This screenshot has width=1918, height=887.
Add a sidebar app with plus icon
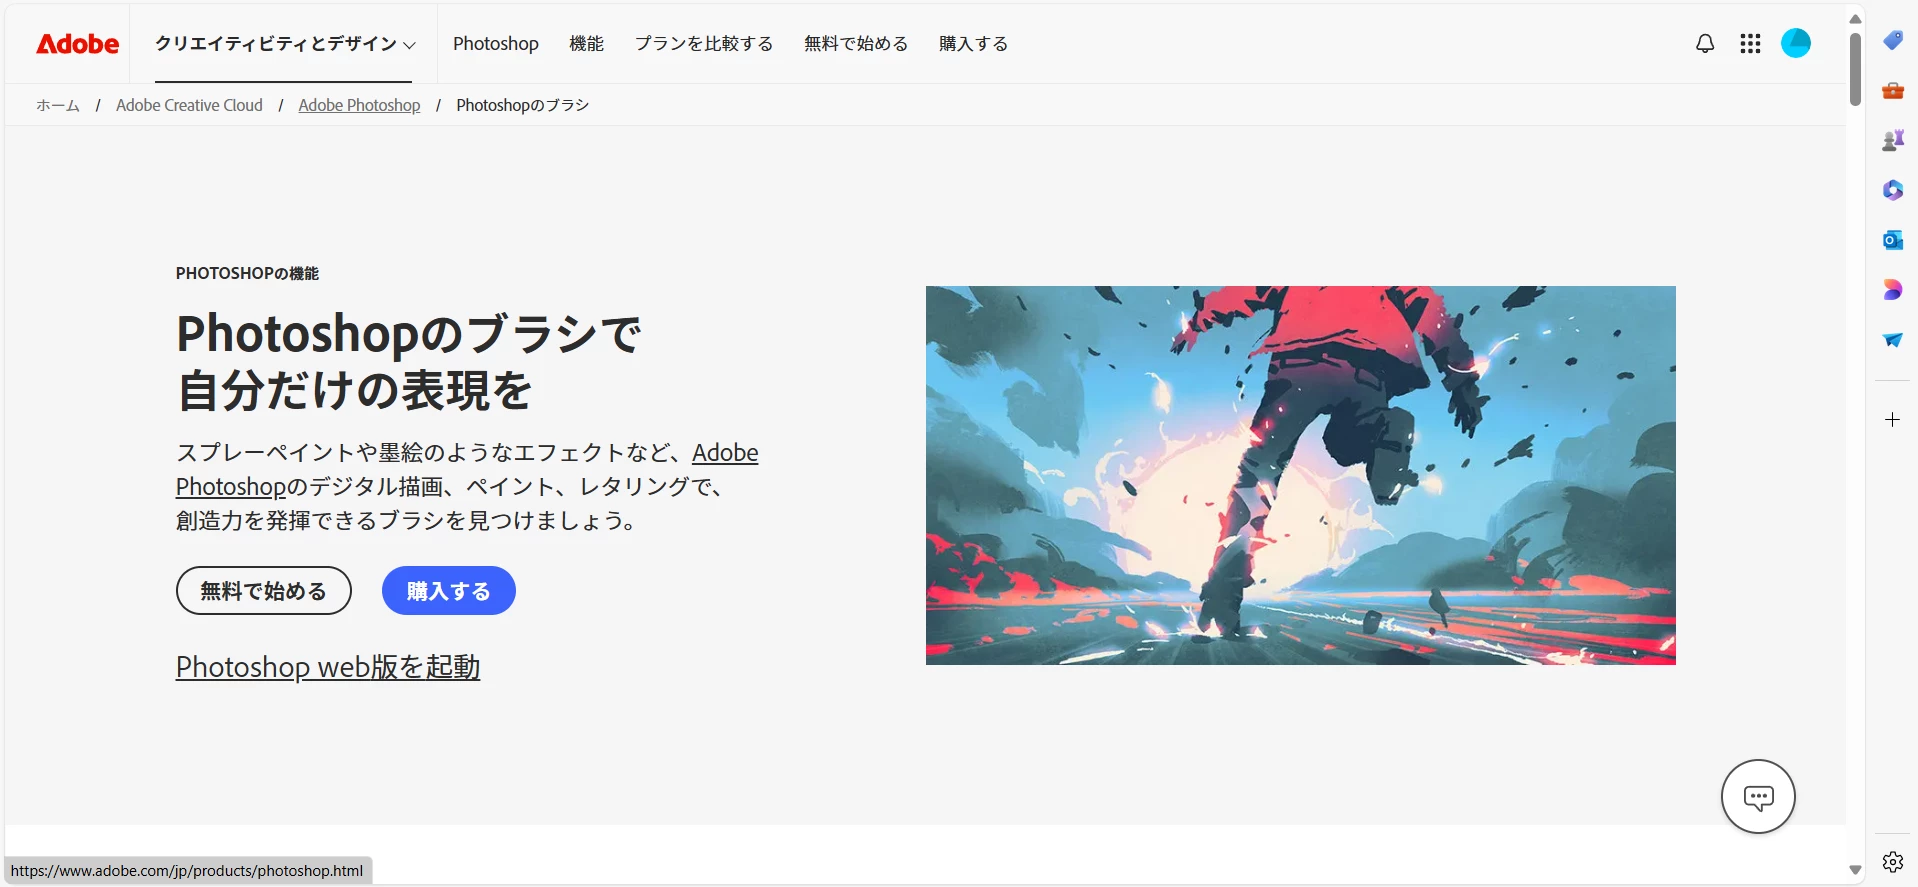1893,420
